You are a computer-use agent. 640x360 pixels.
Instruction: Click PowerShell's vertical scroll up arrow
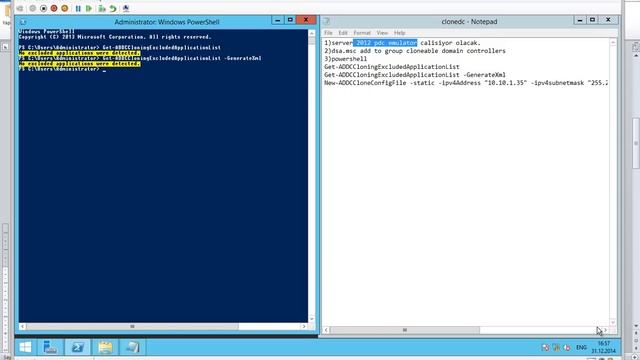[x=312, y=33]
